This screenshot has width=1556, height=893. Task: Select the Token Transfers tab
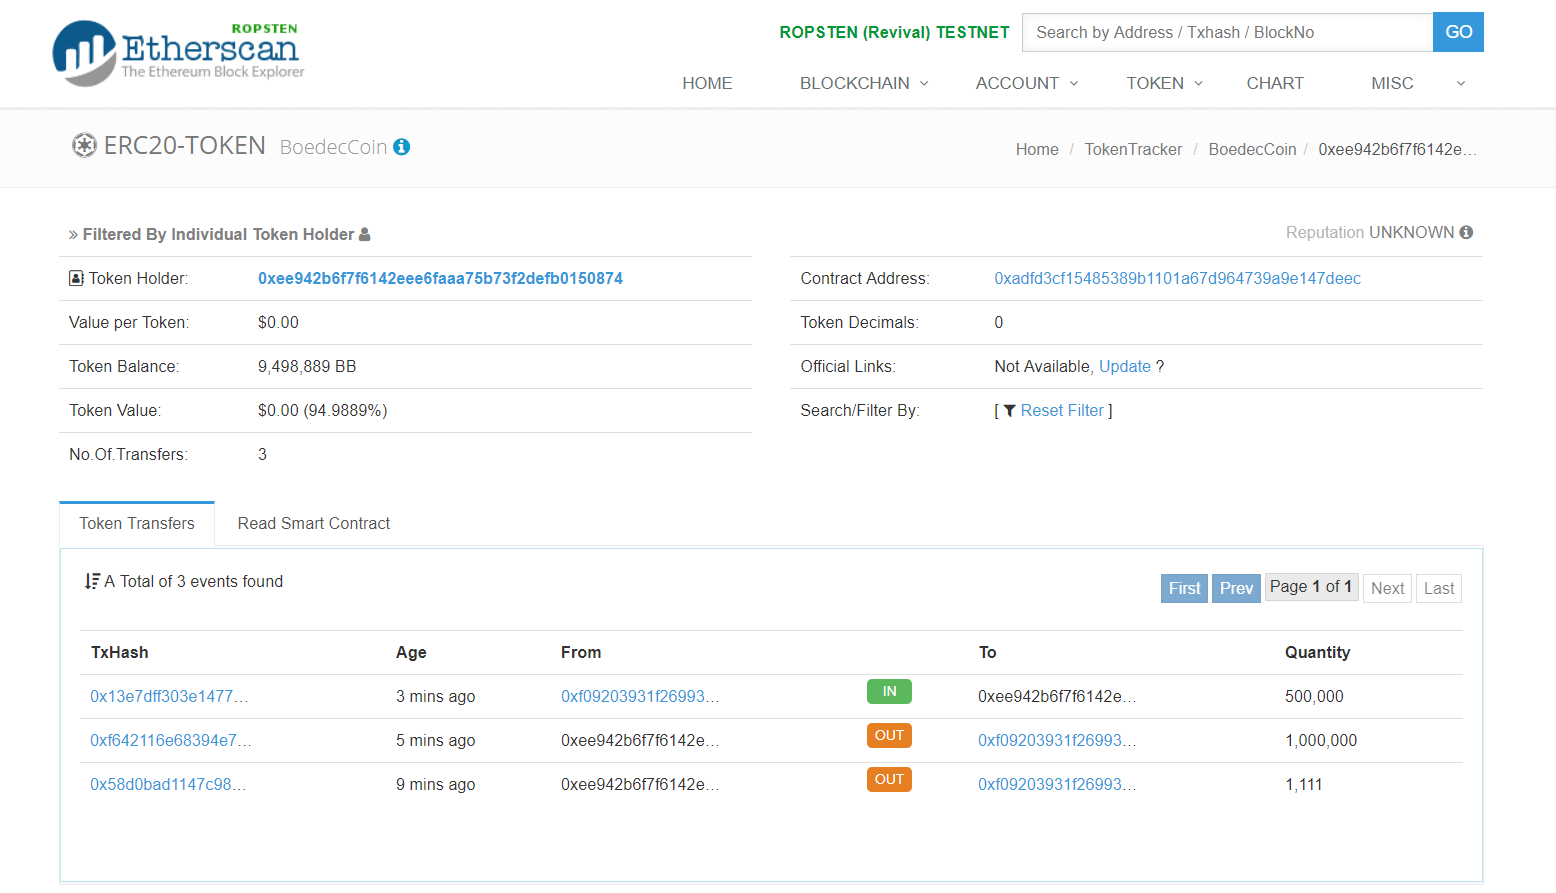[x=137, y=524]
